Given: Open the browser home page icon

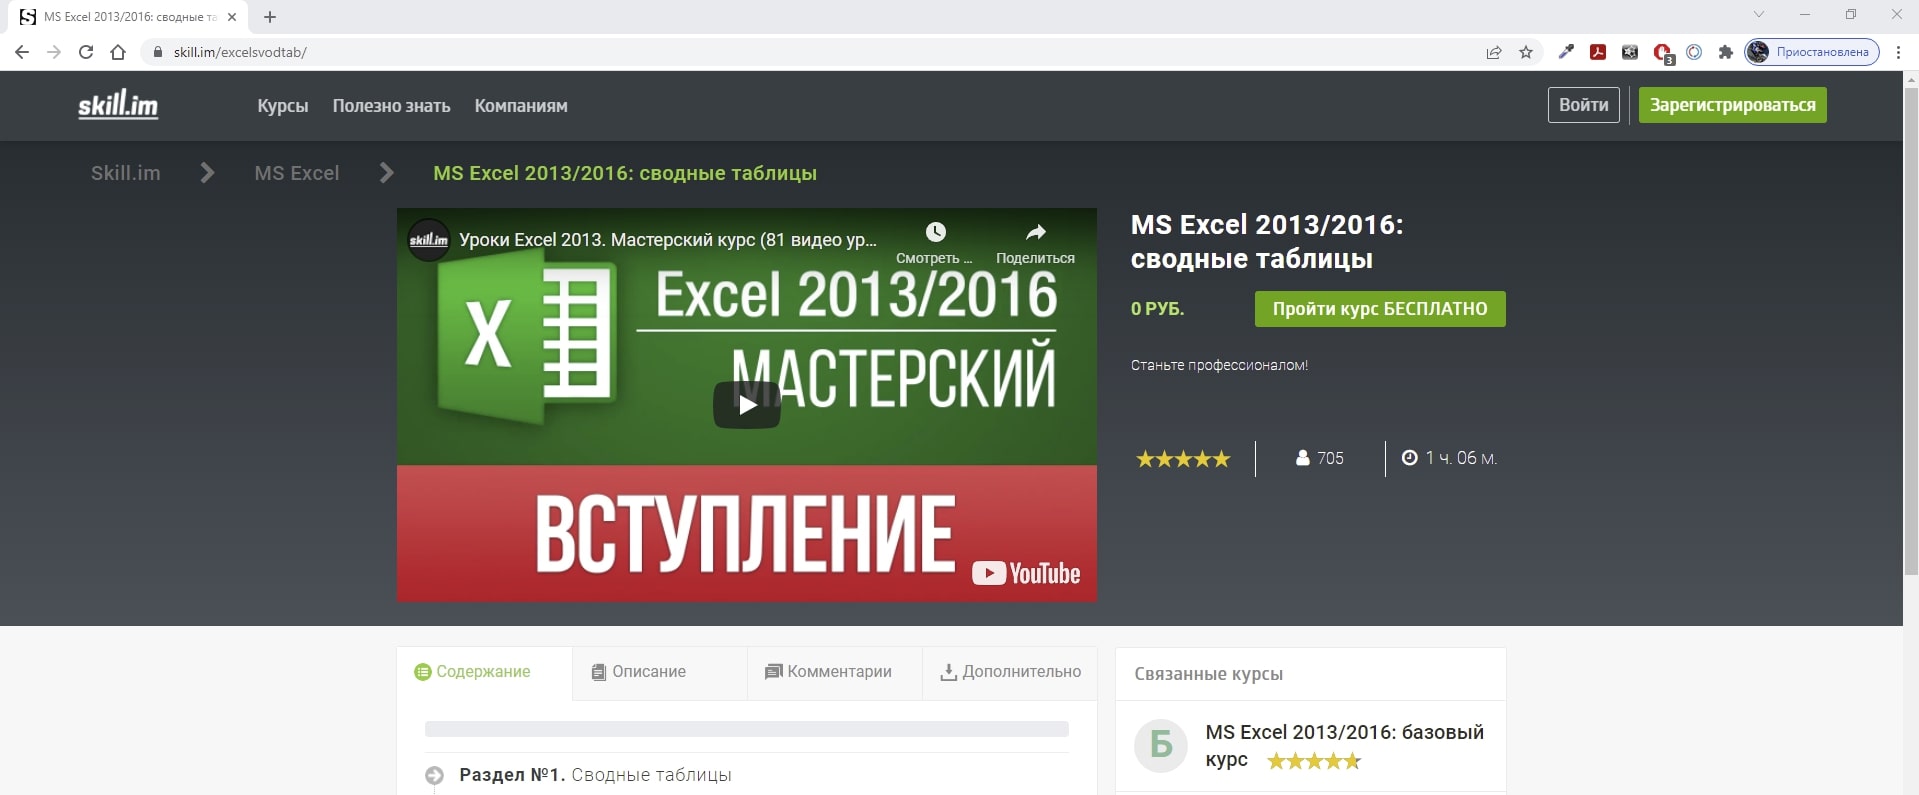Looking at the screenshot, I should [118, 52].
